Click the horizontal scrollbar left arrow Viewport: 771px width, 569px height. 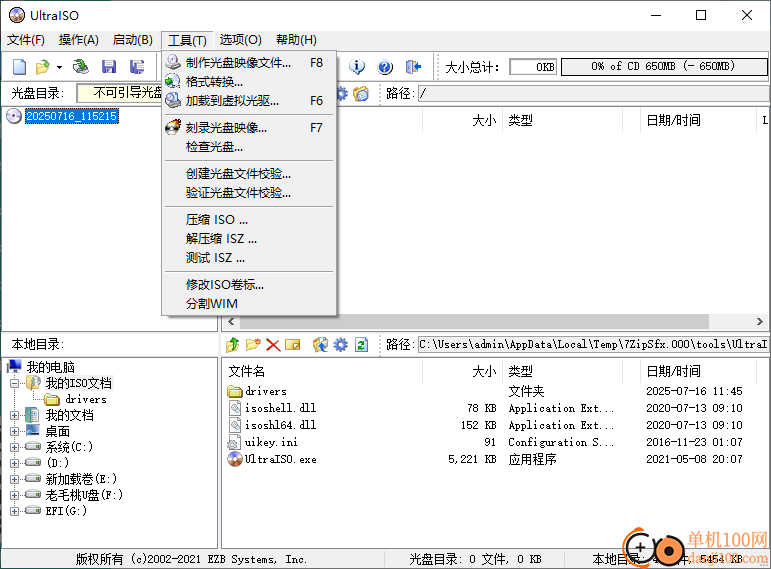pyautogui.click(x=231, y=322)
